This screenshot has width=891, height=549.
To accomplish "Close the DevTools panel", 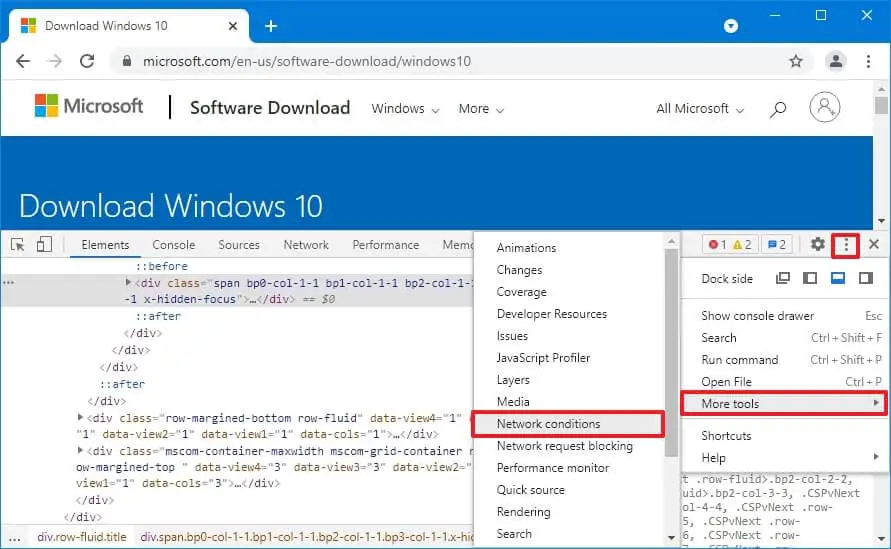I will pos(874,244).
